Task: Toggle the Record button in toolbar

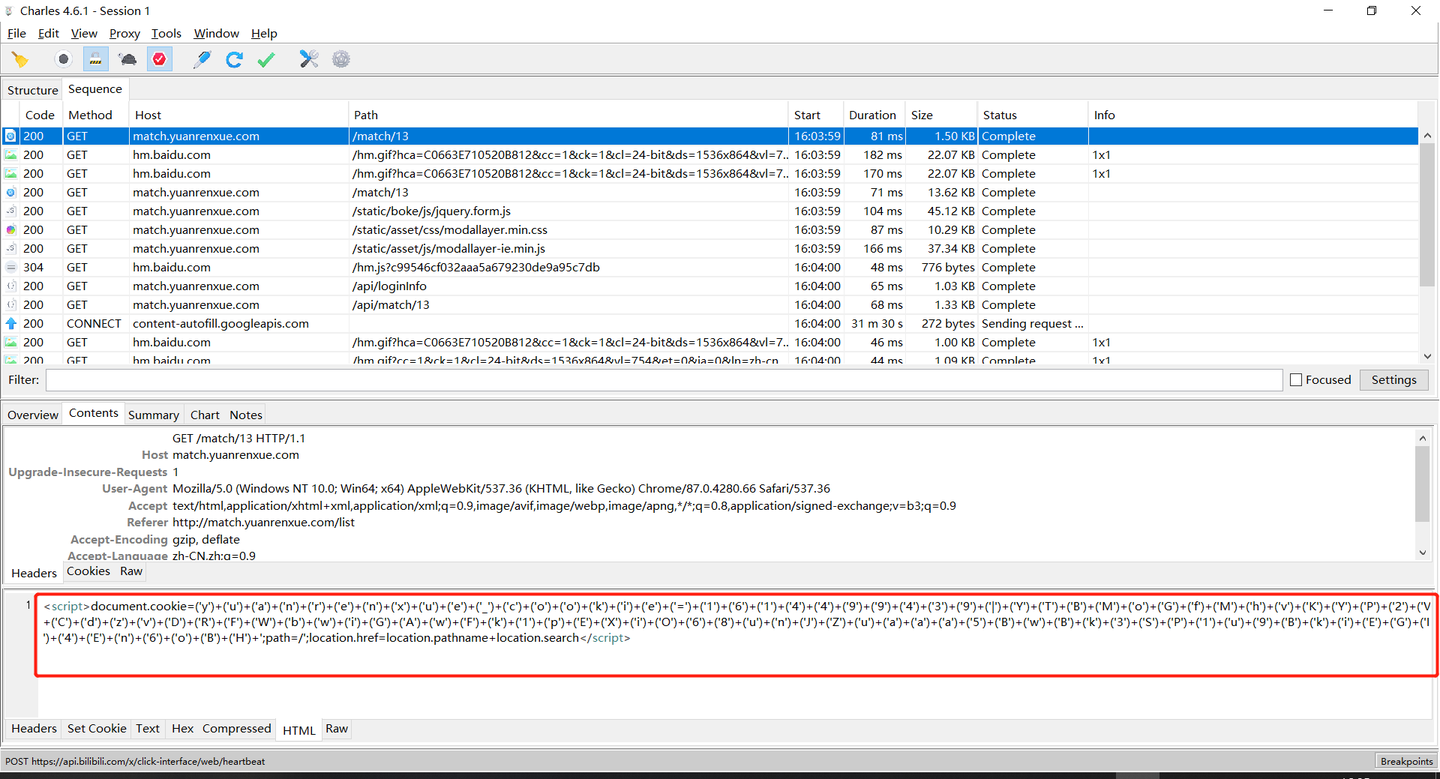Action: [x=63, y=59]
